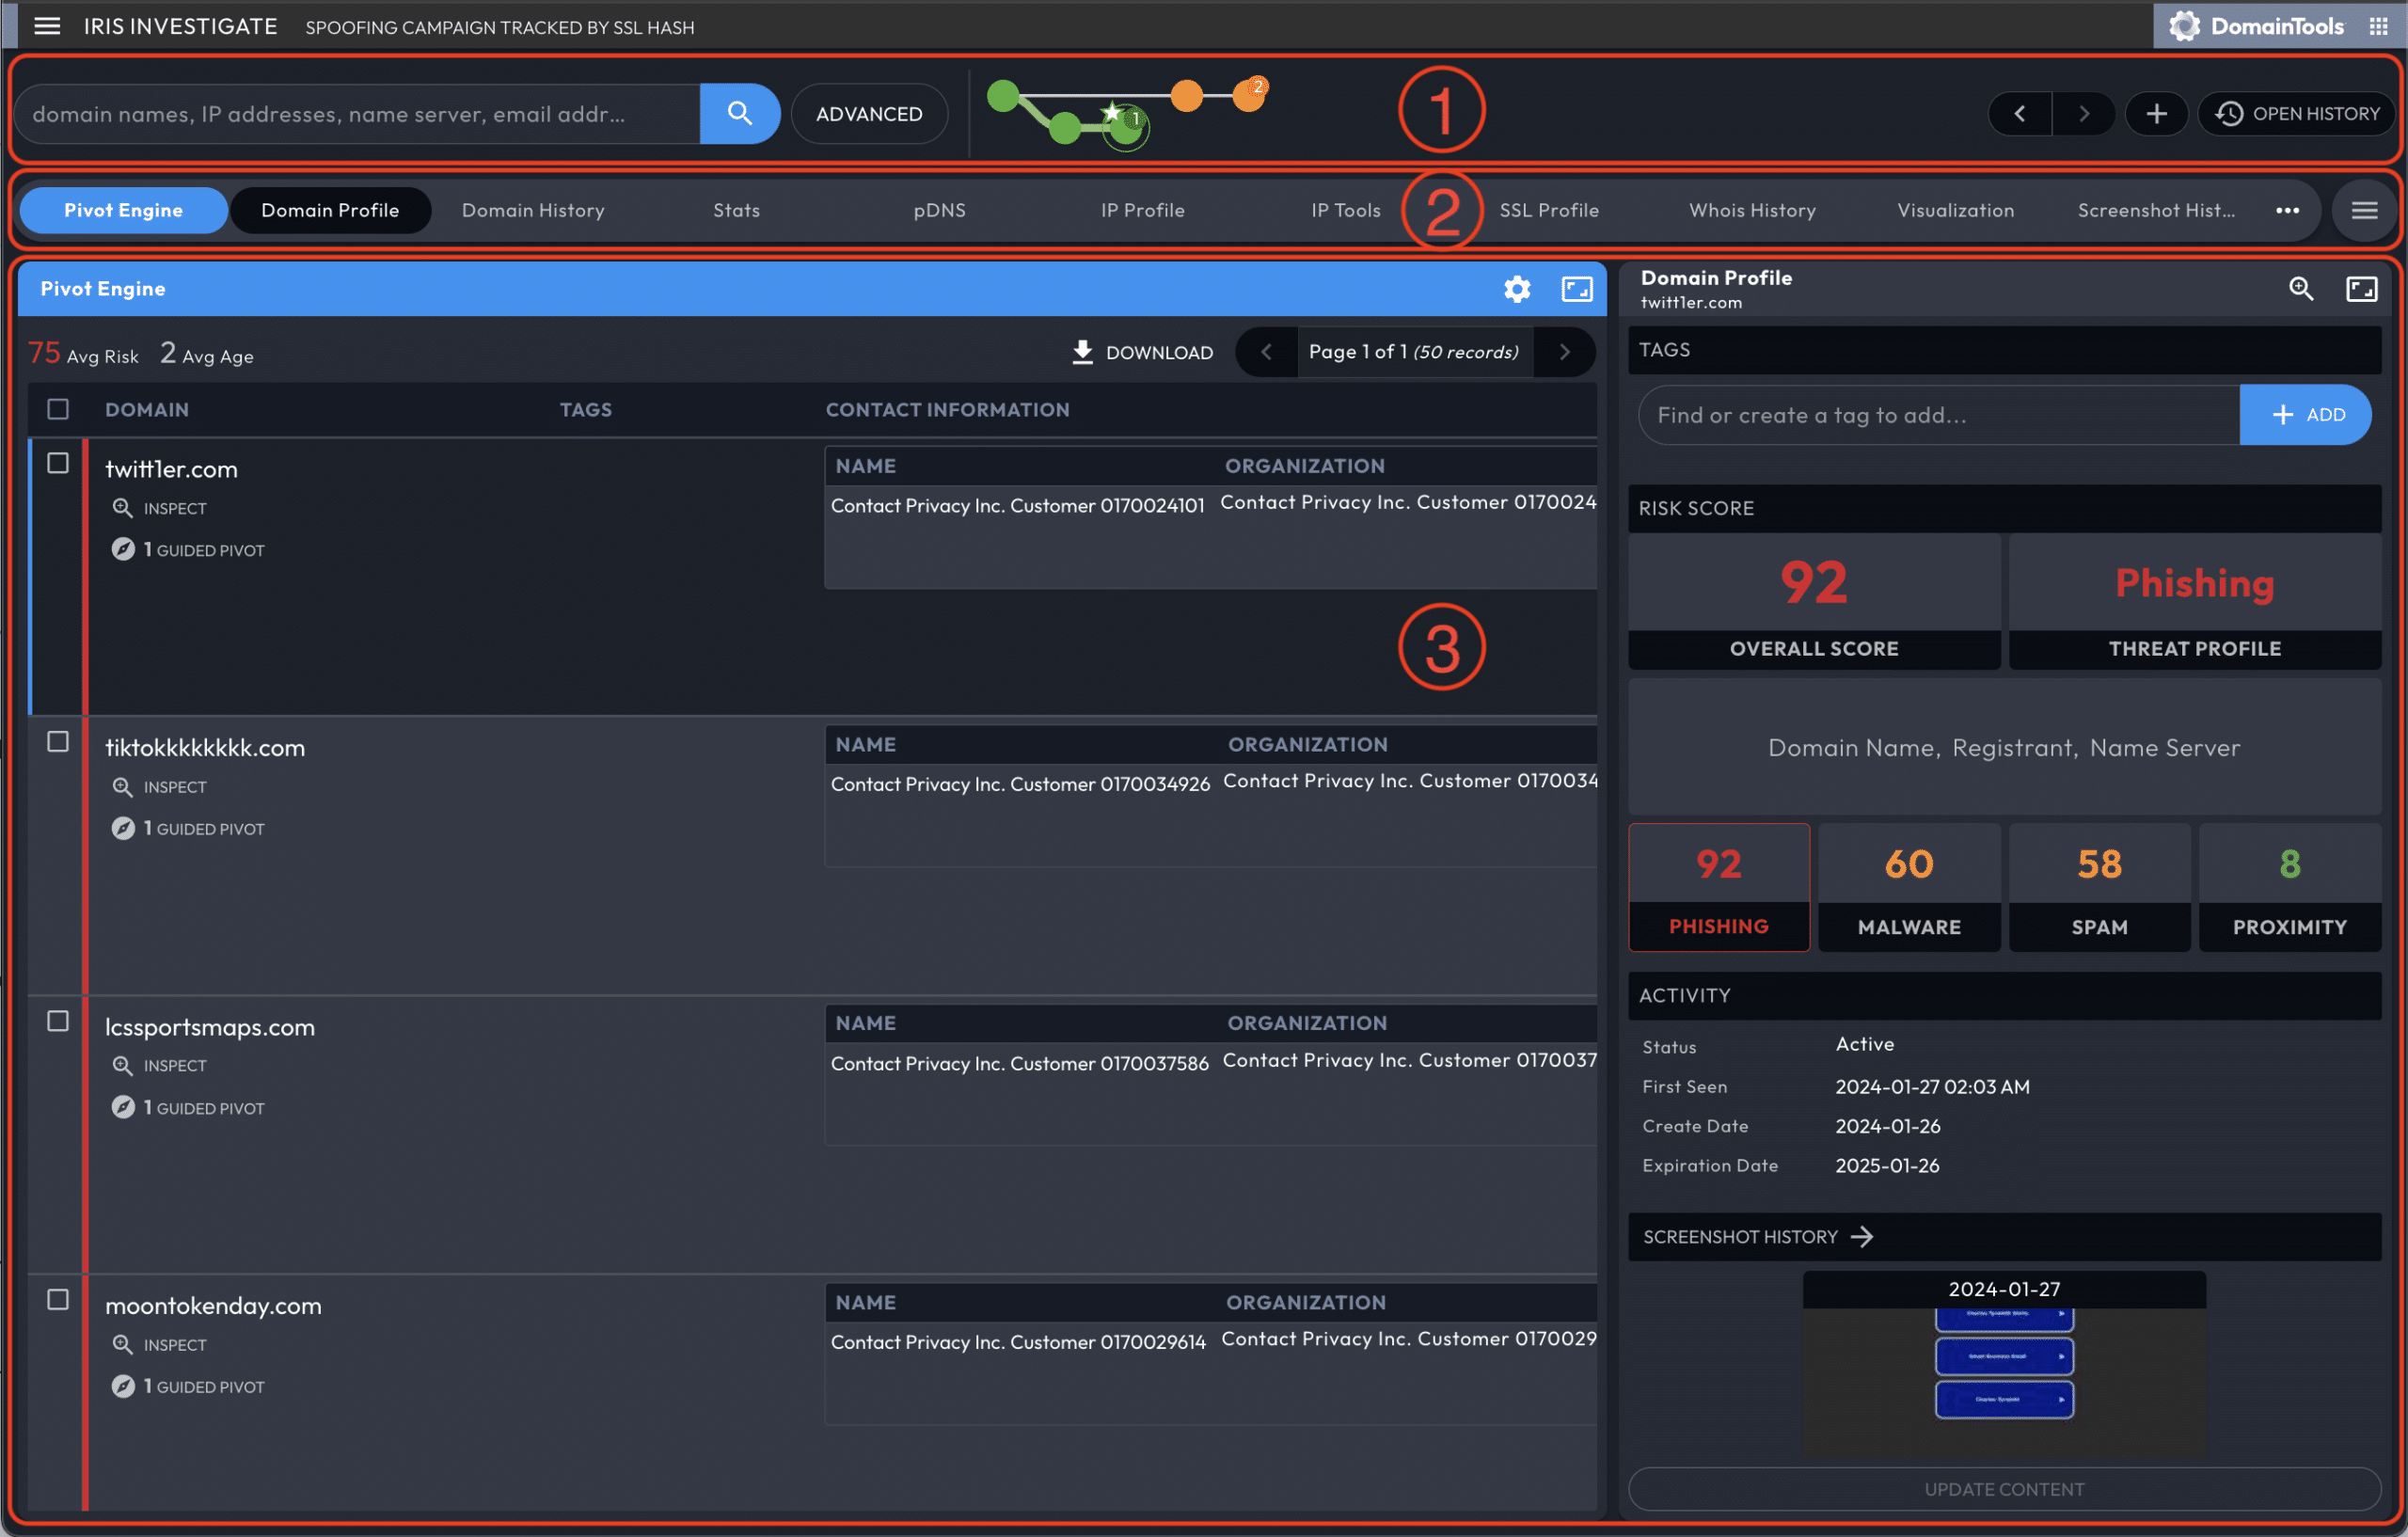Open the Whois History tab
The height and width of the screenshot is (1537, 2408).
tap(1751, 210)
